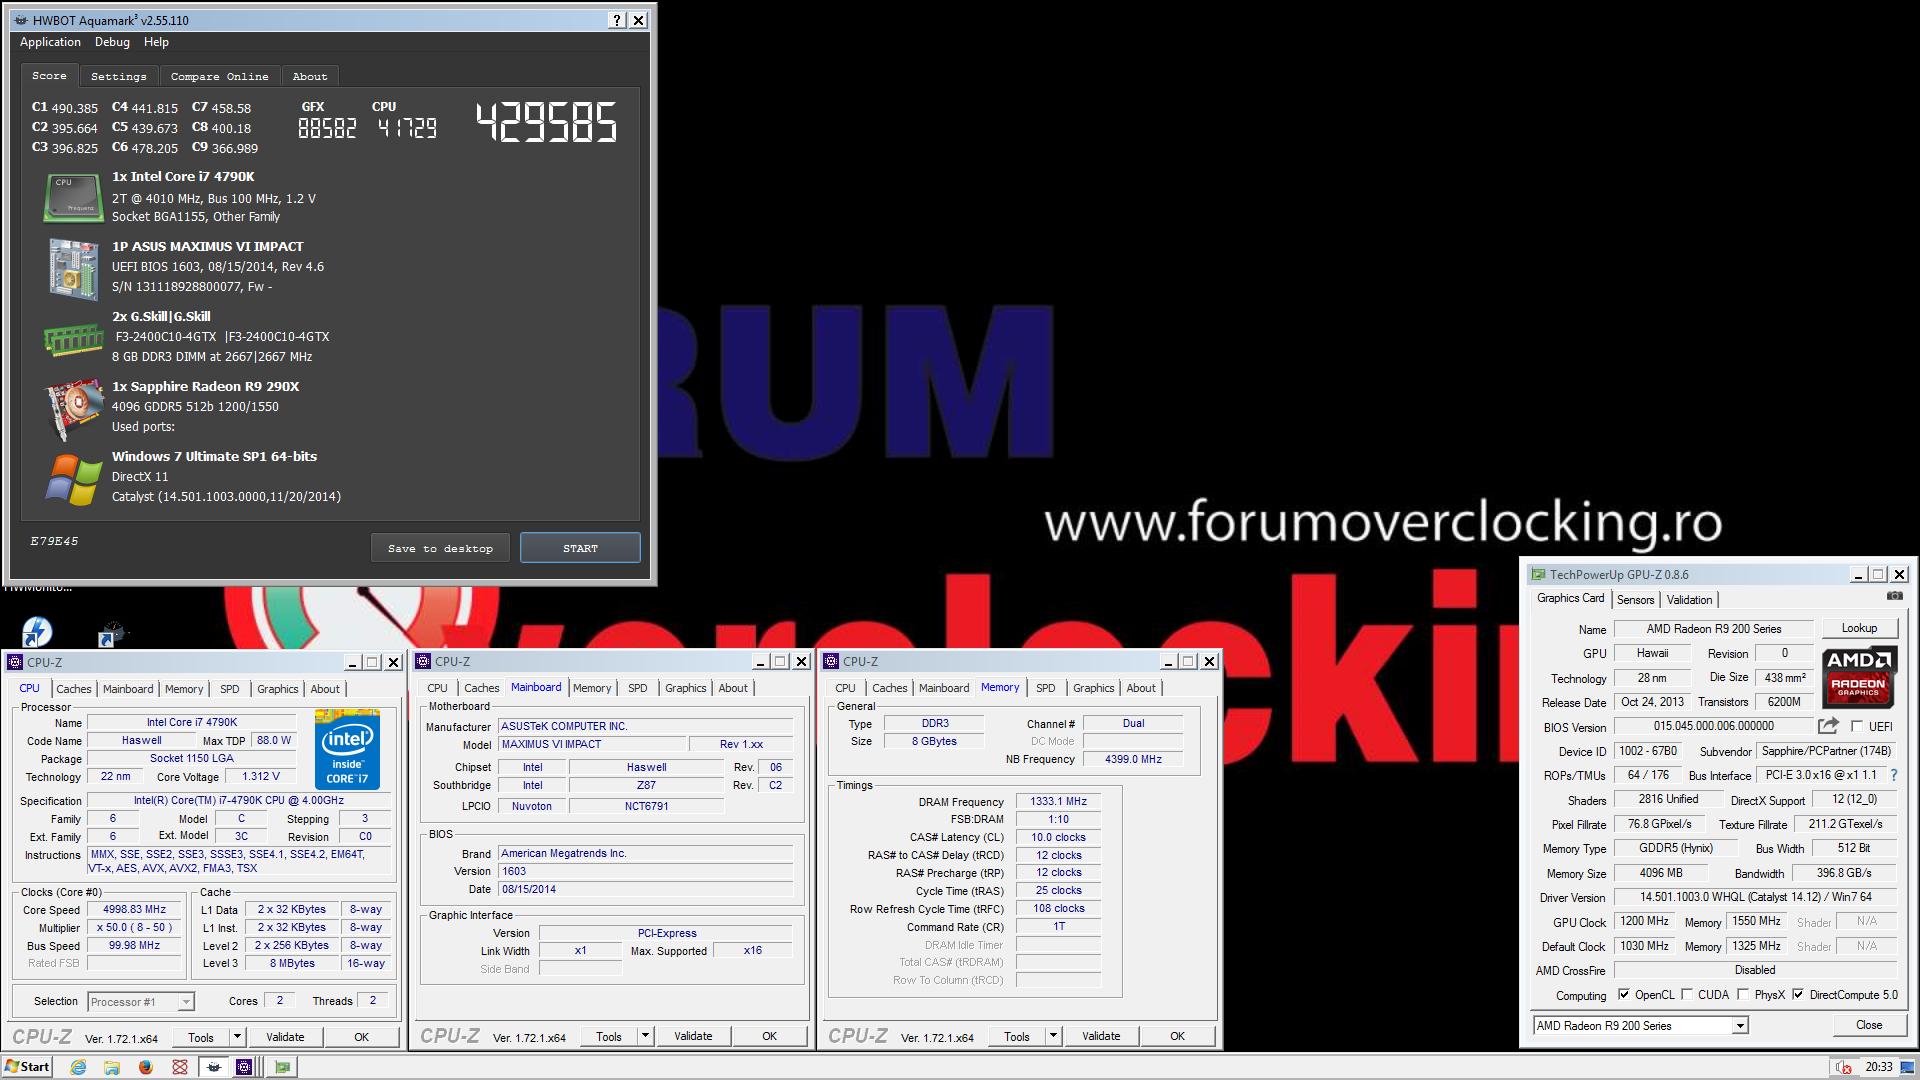Click the GPU-Z title bar app icon
The image size is (1920, 1080).
click(1538, 575)
